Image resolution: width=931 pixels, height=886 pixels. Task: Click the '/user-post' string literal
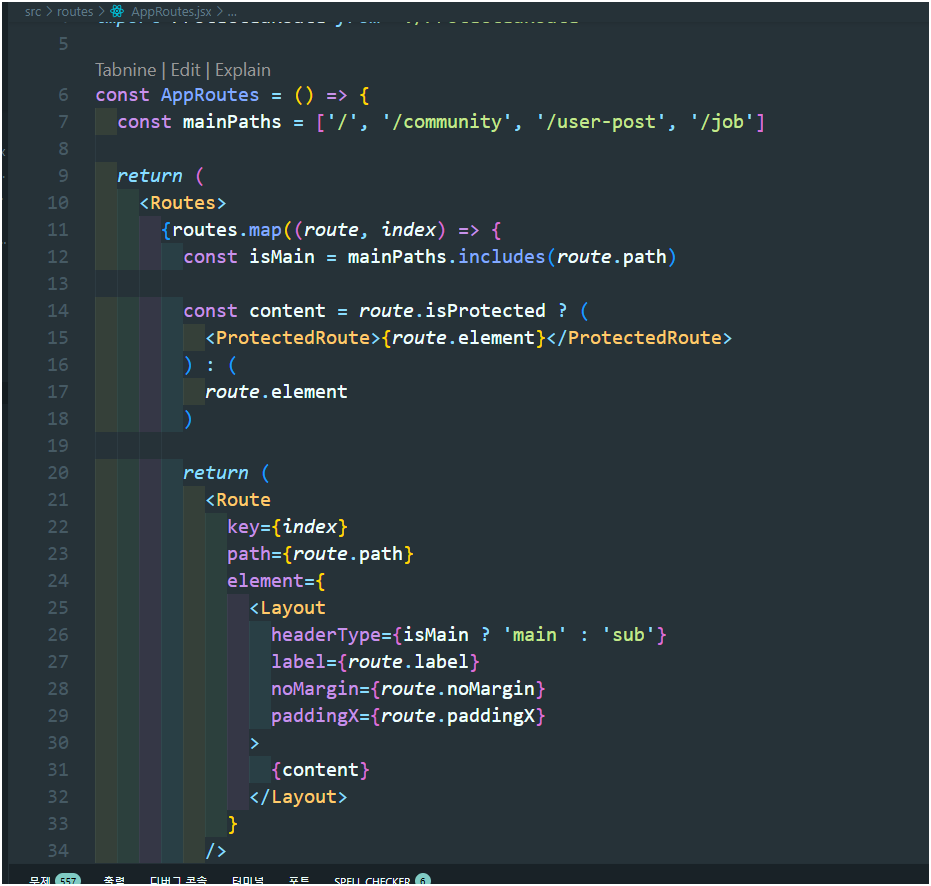click(x=601, y=122)
